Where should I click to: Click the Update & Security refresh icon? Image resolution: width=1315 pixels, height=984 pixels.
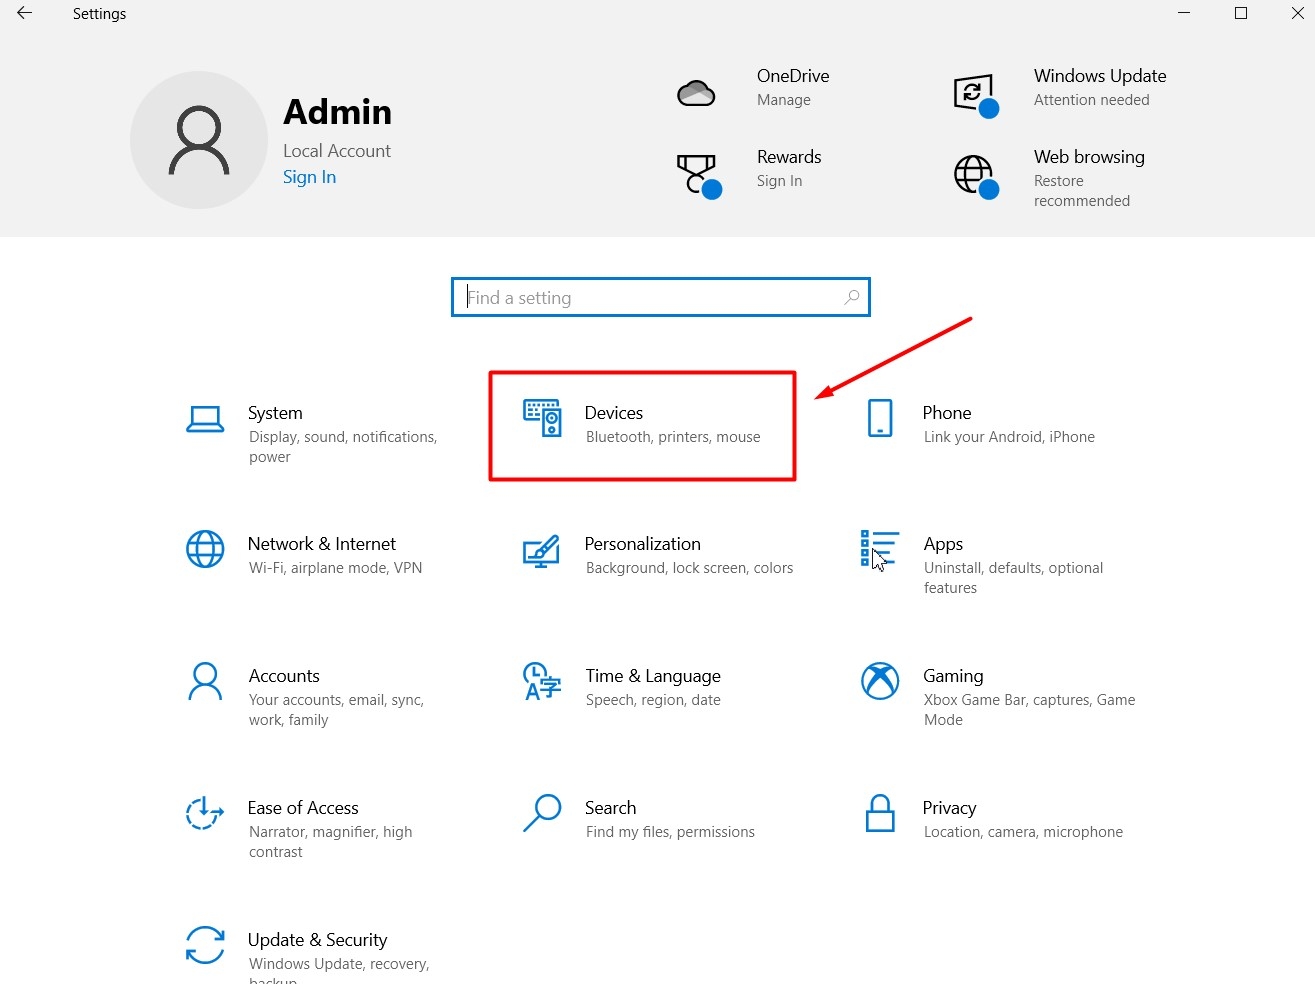click(205, 945)
